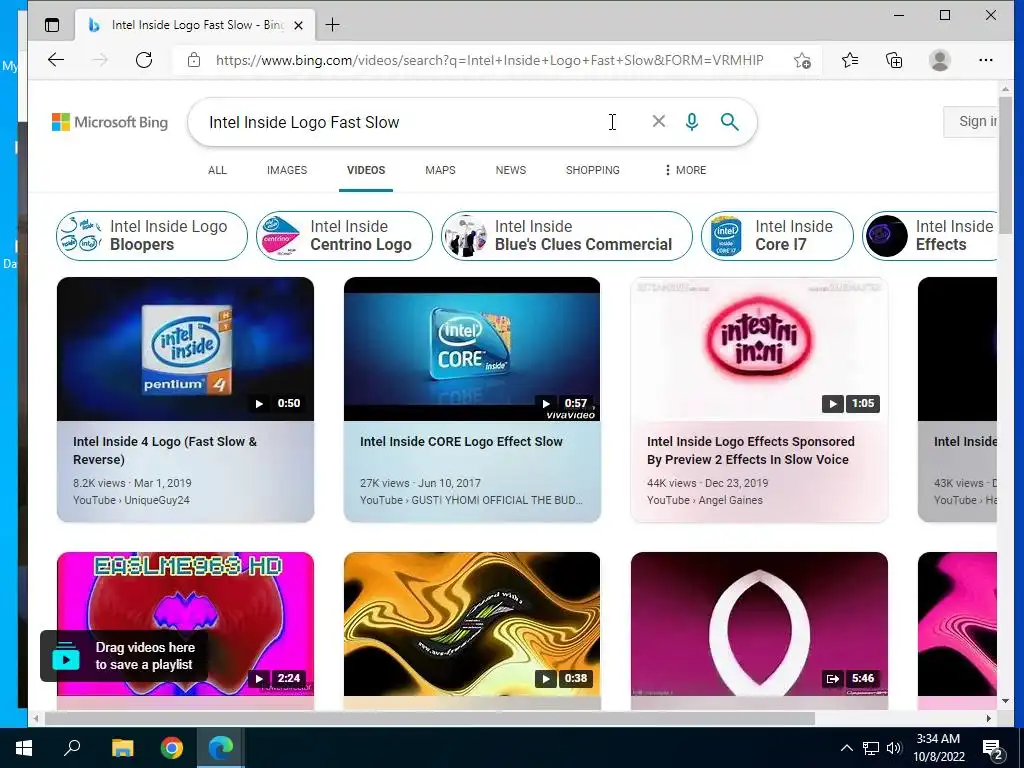Viewport: 1024px width, 768px height.
Task: Submit search with the magnifying glass icon
Action: point(729,121)
